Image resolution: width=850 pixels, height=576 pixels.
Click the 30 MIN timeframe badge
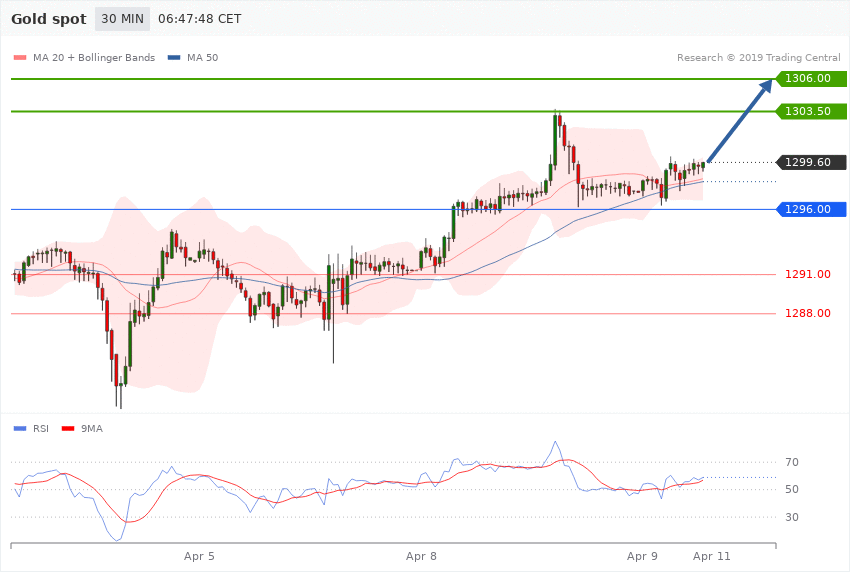(x=123, y=19)
